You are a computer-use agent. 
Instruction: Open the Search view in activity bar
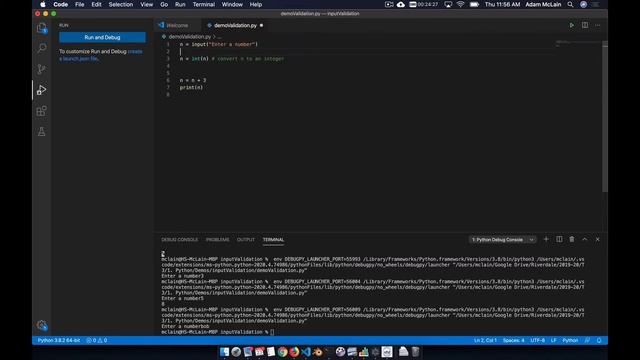[42, 48]
